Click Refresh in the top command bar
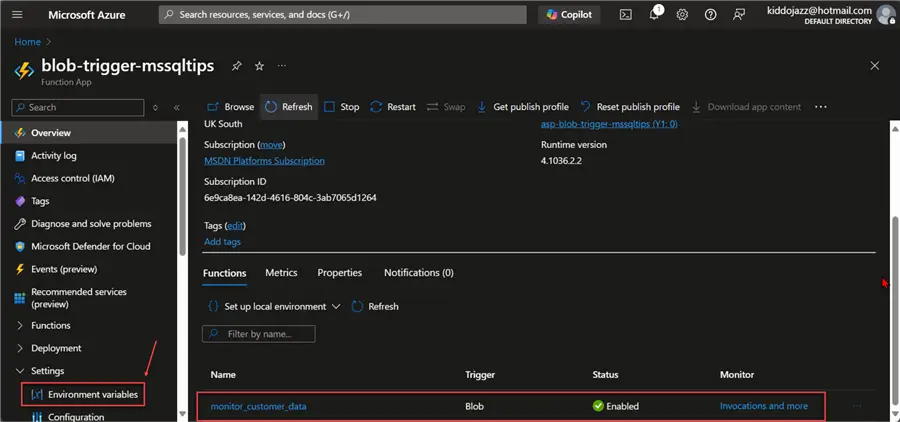 coord(289,107)
